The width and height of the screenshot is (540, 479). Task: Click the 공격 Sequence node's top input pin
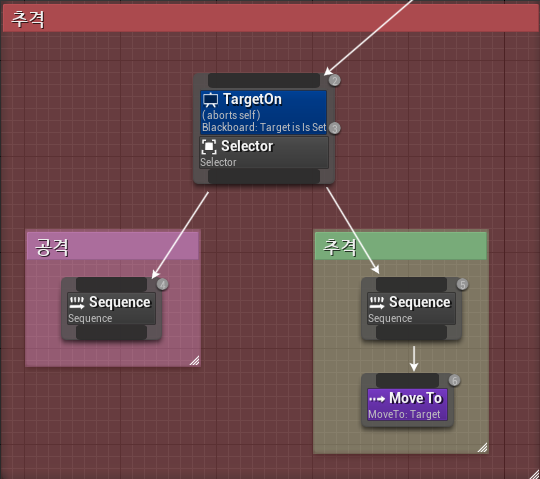pyautogui.click(x=111, y=284)
